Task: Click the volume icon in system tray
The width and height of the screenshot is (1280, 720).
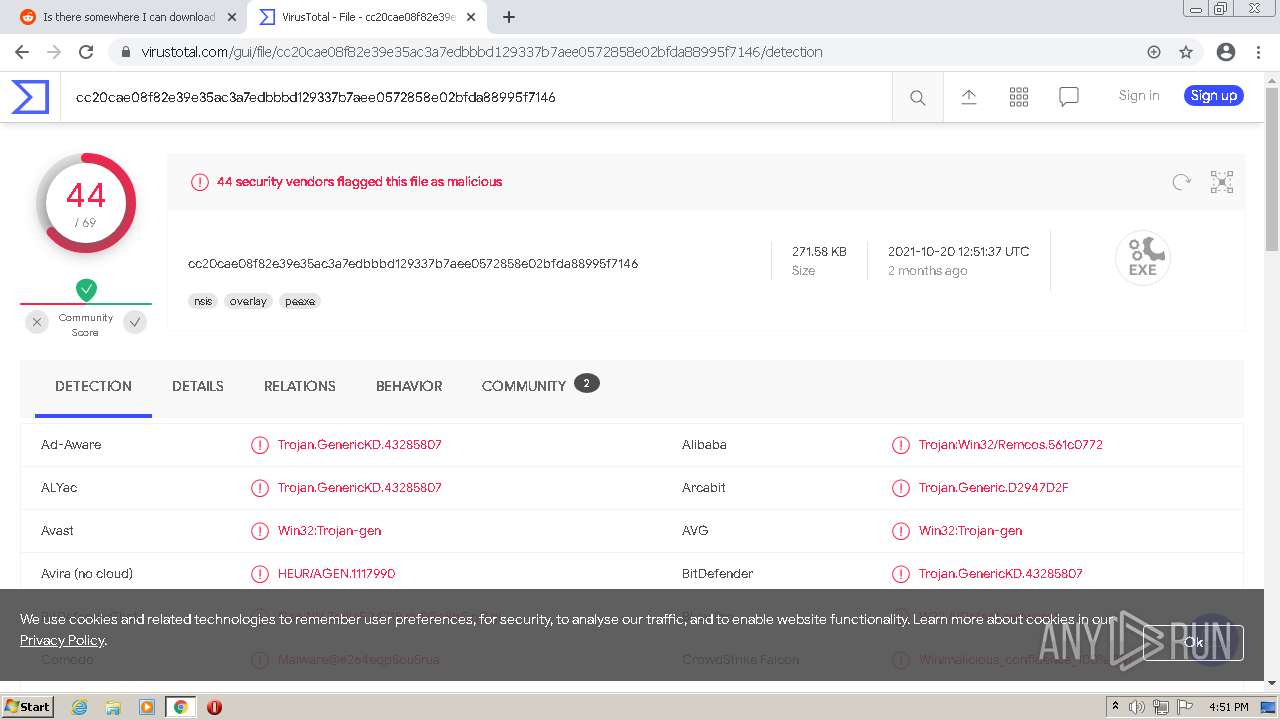Action: pyautogui.click(x=1137, y=707)
